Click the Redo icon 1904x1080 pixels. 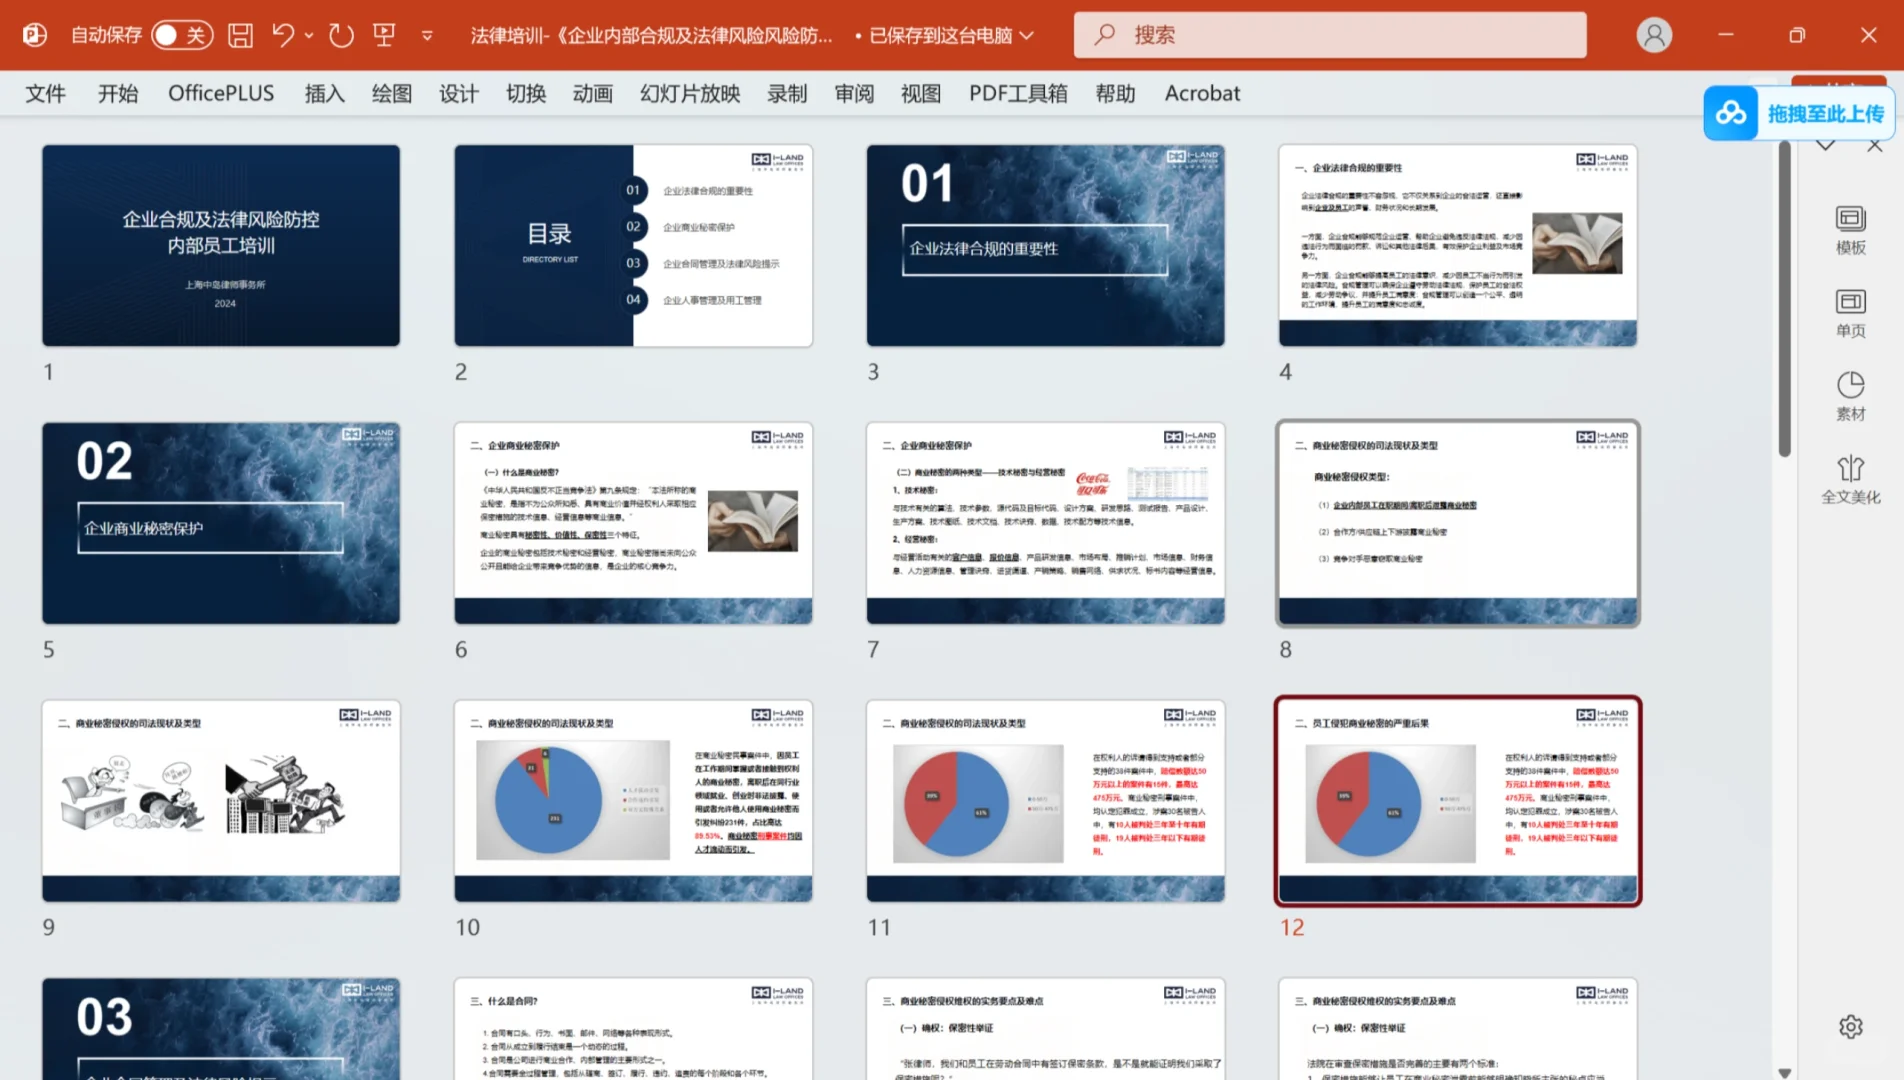341,35
